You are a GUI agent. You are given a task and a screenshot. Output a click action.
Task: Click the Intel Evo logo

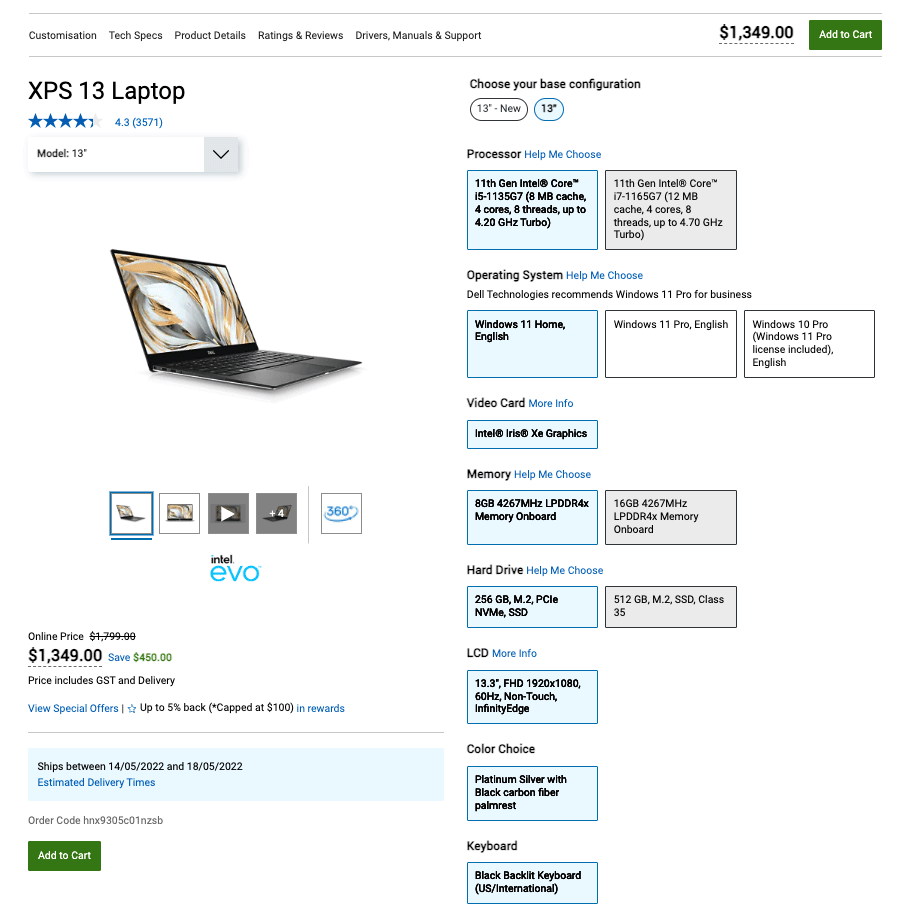click(x=235, y=569)
